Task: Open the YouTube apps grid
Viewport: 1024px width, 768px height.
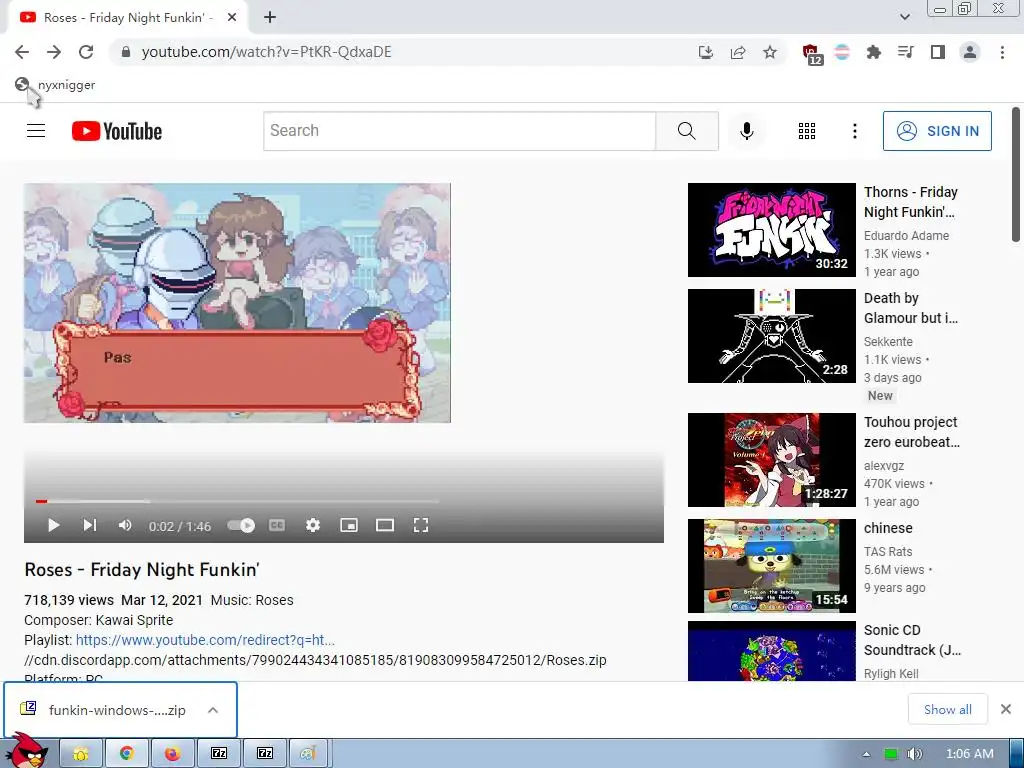Action: (807, 131)
